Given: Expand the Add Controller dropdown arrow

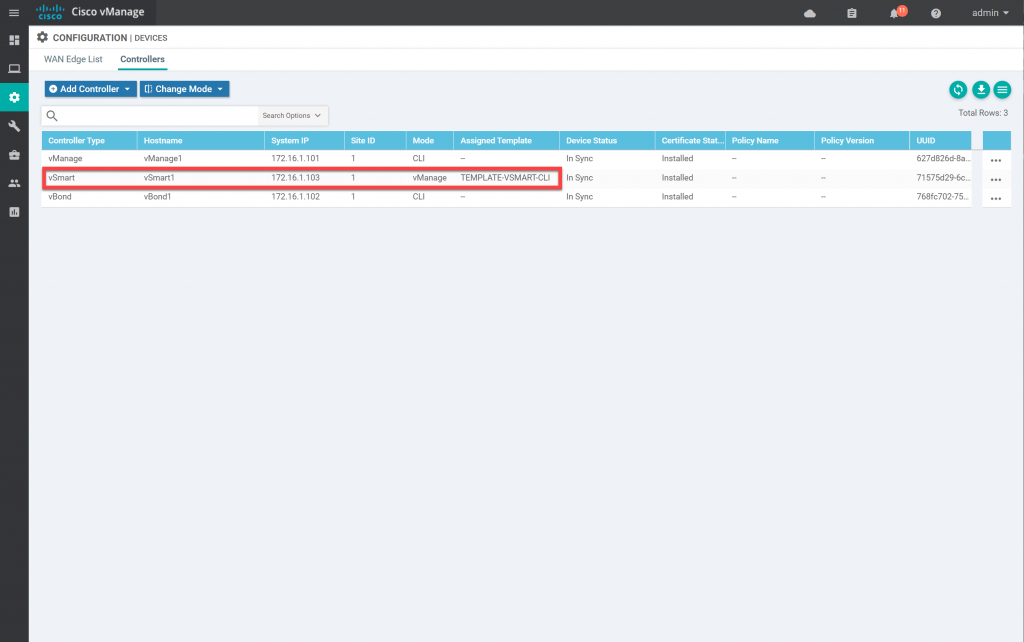Looking at the screenshot, I should [x=126, y=89].
